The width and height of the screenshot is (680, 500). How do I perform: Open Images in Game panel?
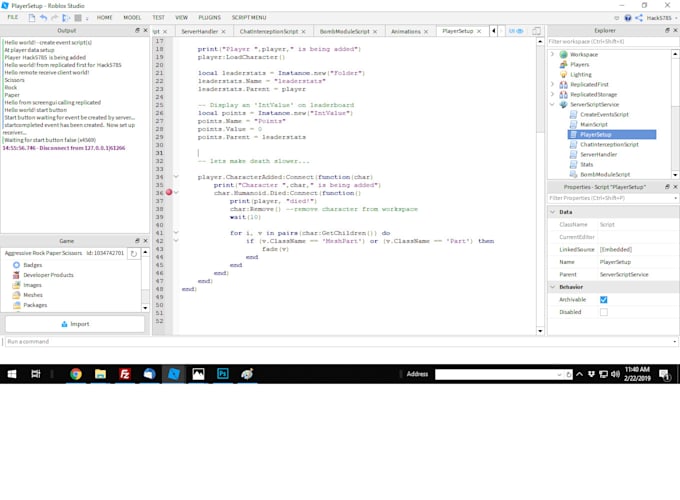coord(32,285)
